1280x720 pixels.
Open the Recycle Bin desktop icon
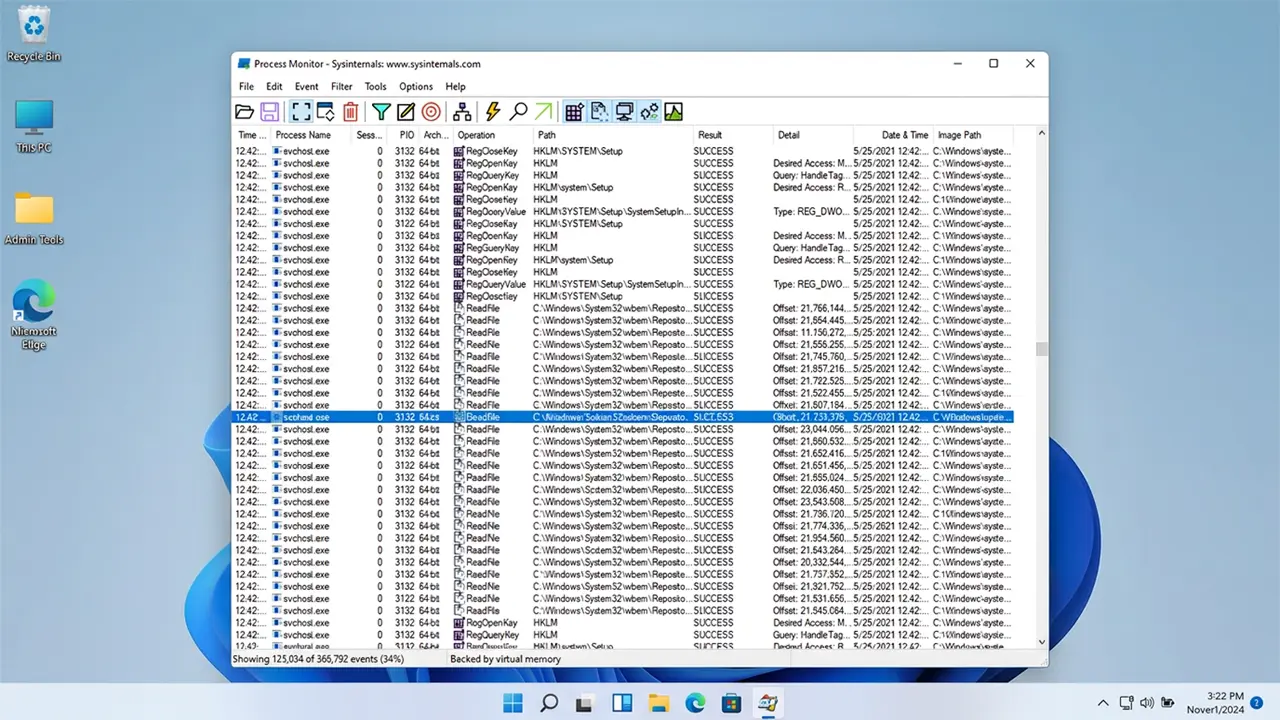click(34, 34)
